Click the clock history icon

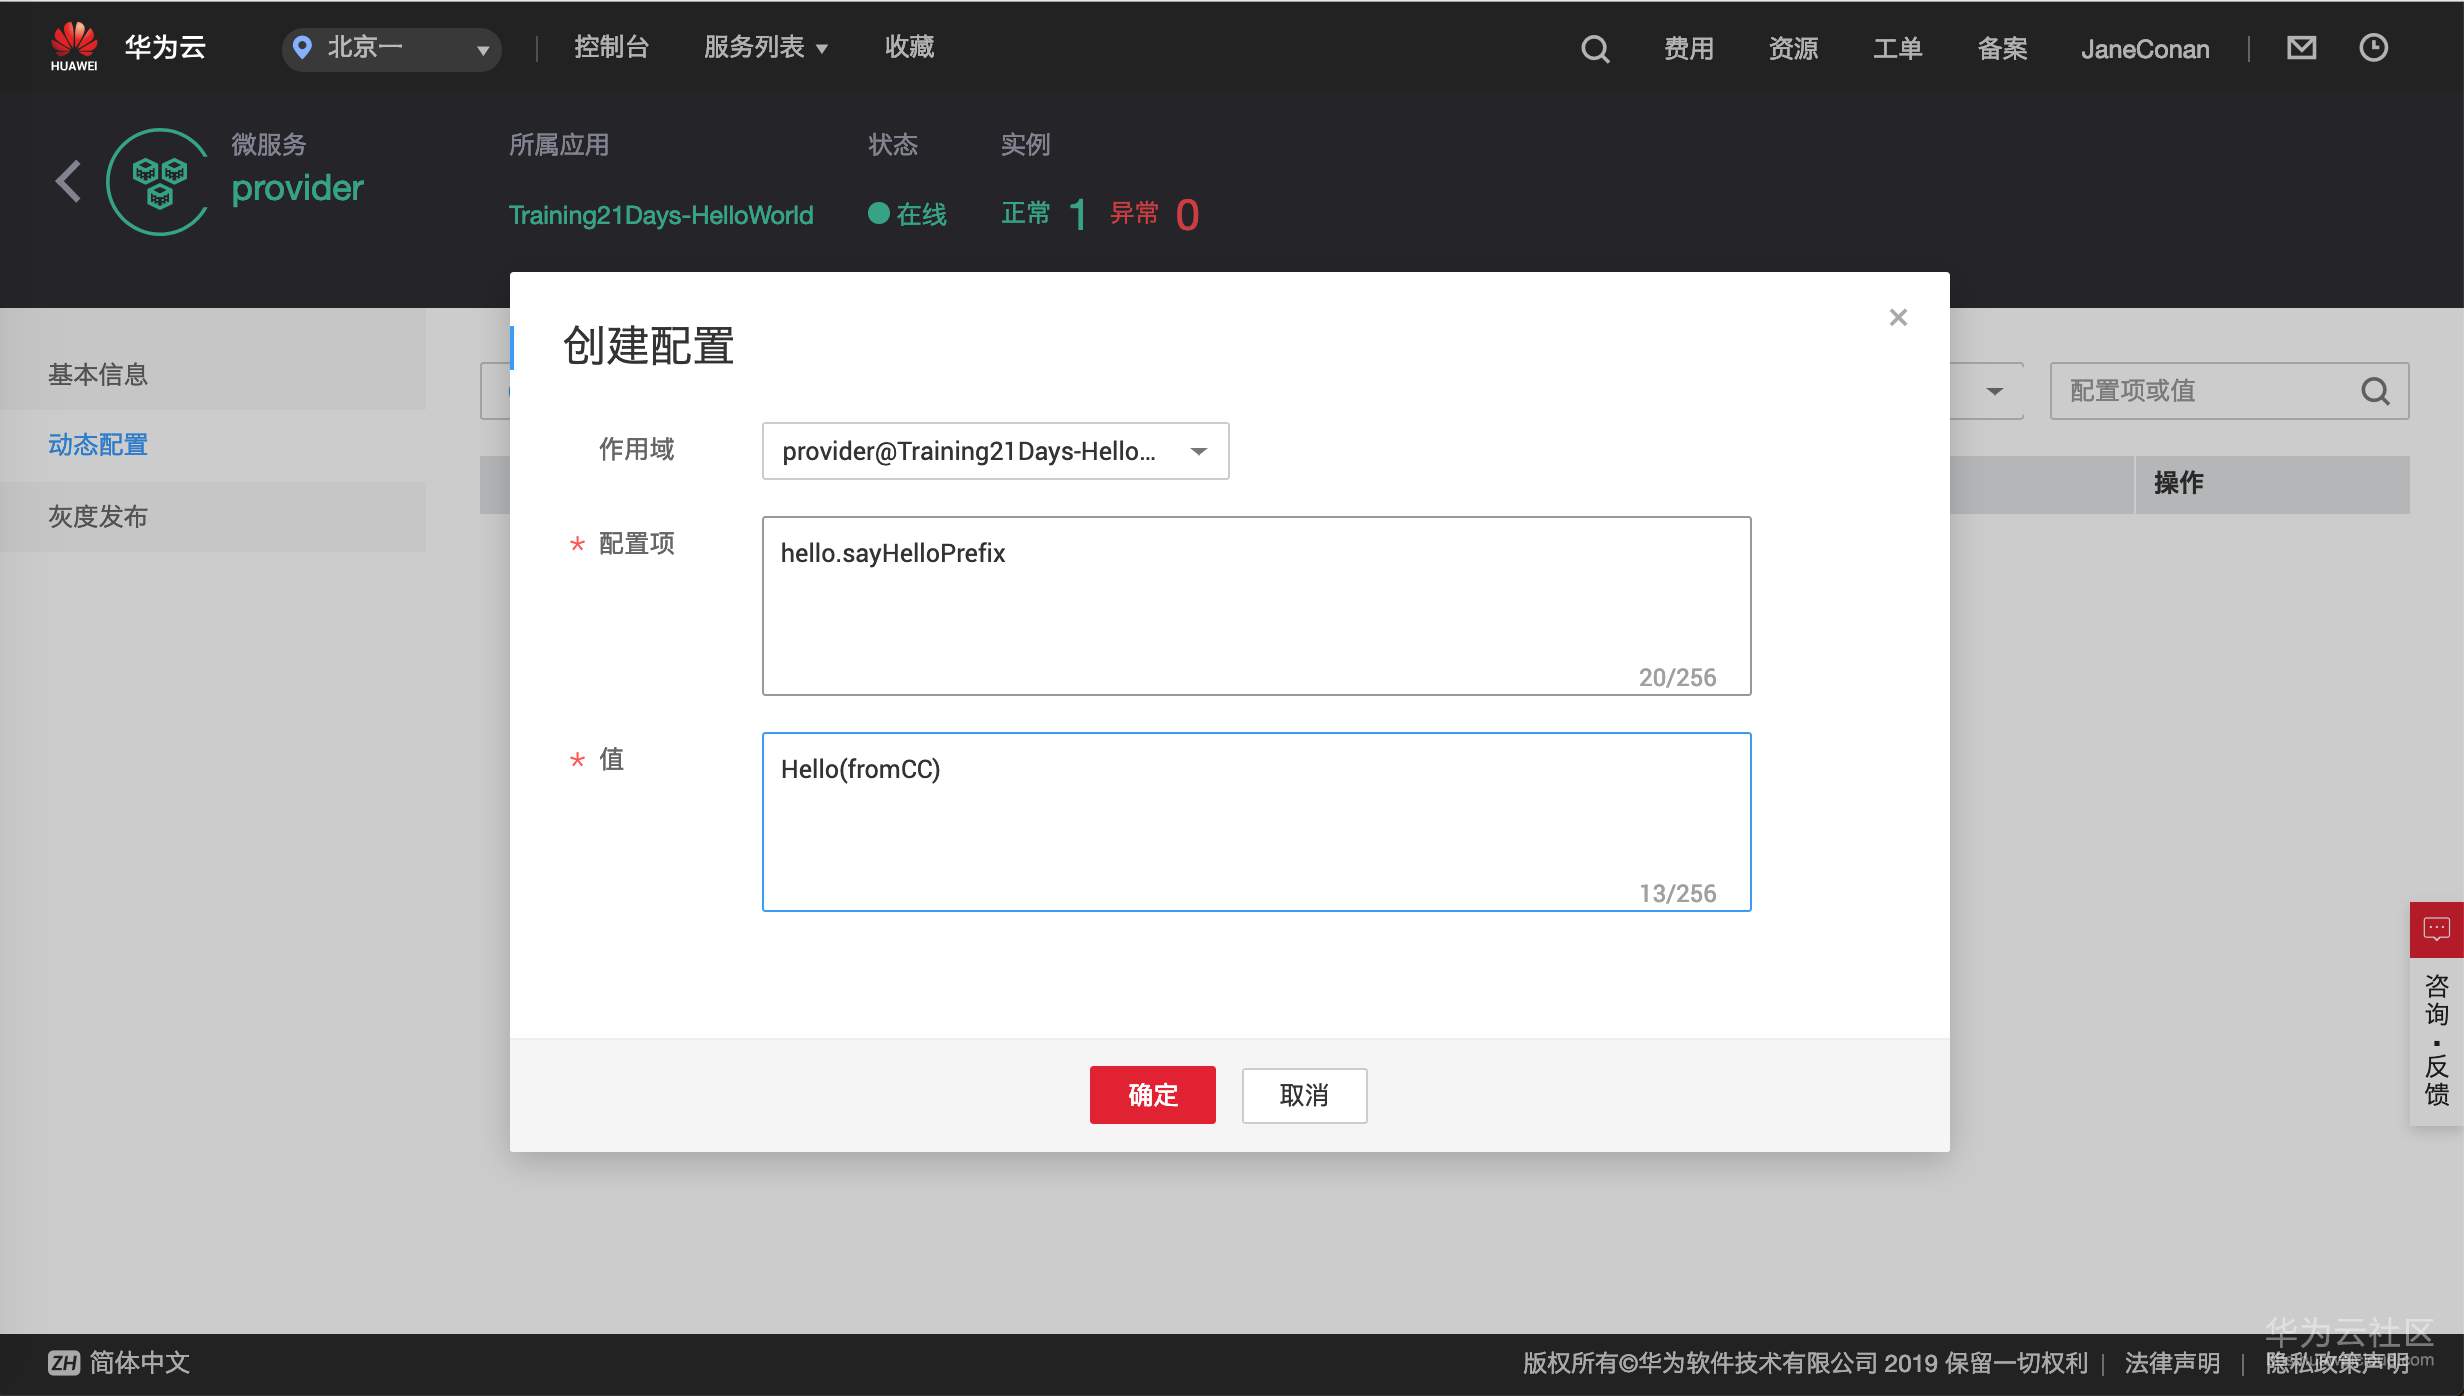point(2373,48)
